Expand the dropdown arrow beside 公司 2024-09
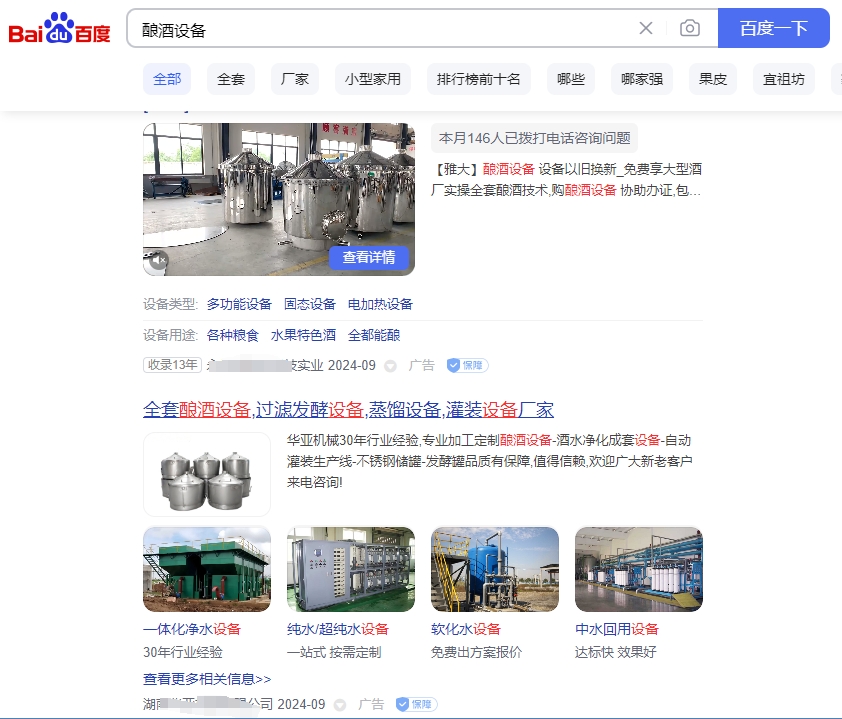This screenshot has height=719, width=842. [340, 705]
